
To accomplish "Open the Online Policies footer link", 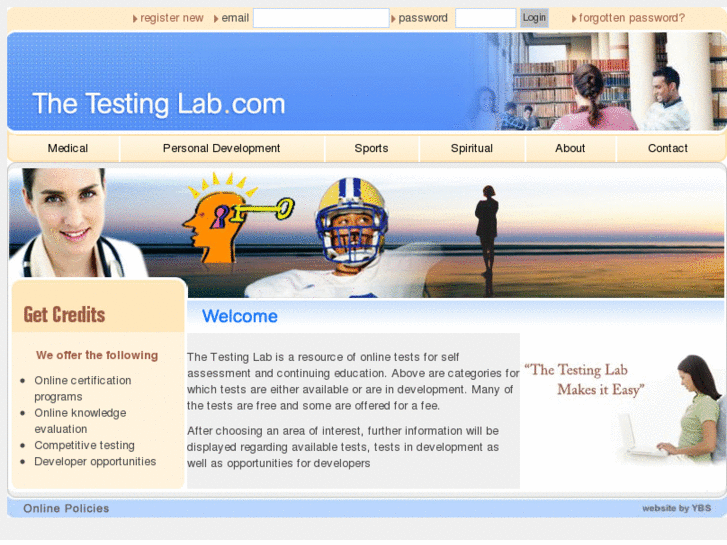I will tap(66, 508).
